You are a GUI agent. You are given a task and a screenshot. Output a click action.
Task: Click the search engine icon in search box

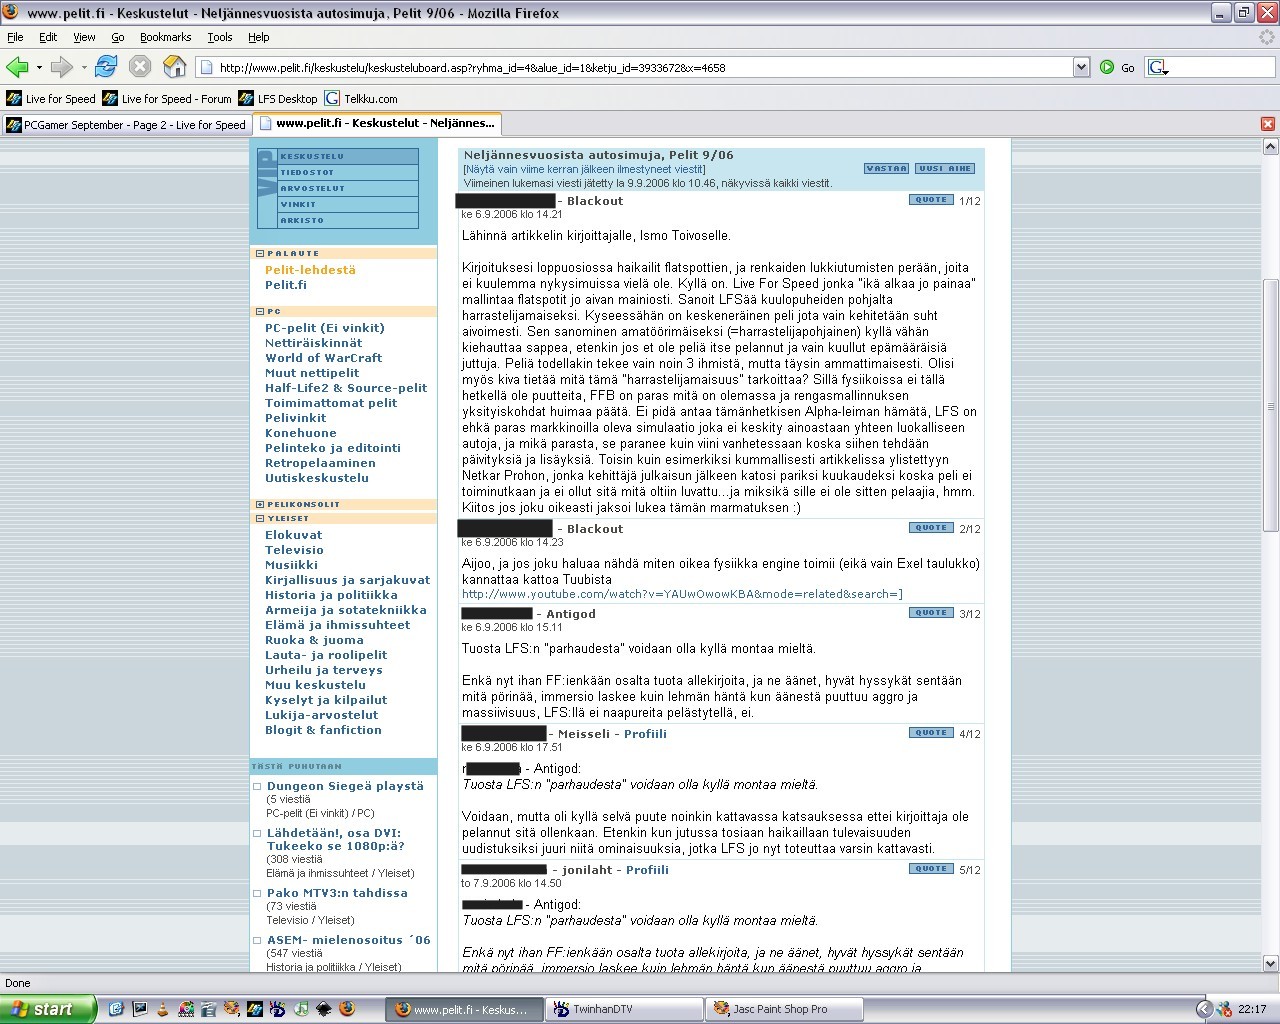pos(1157,67)
